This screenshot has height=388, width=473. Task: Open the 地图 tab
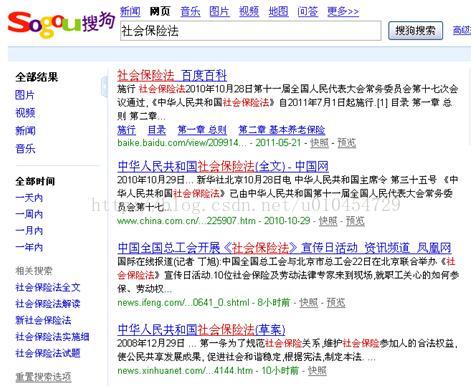click(x=278, y=11)
